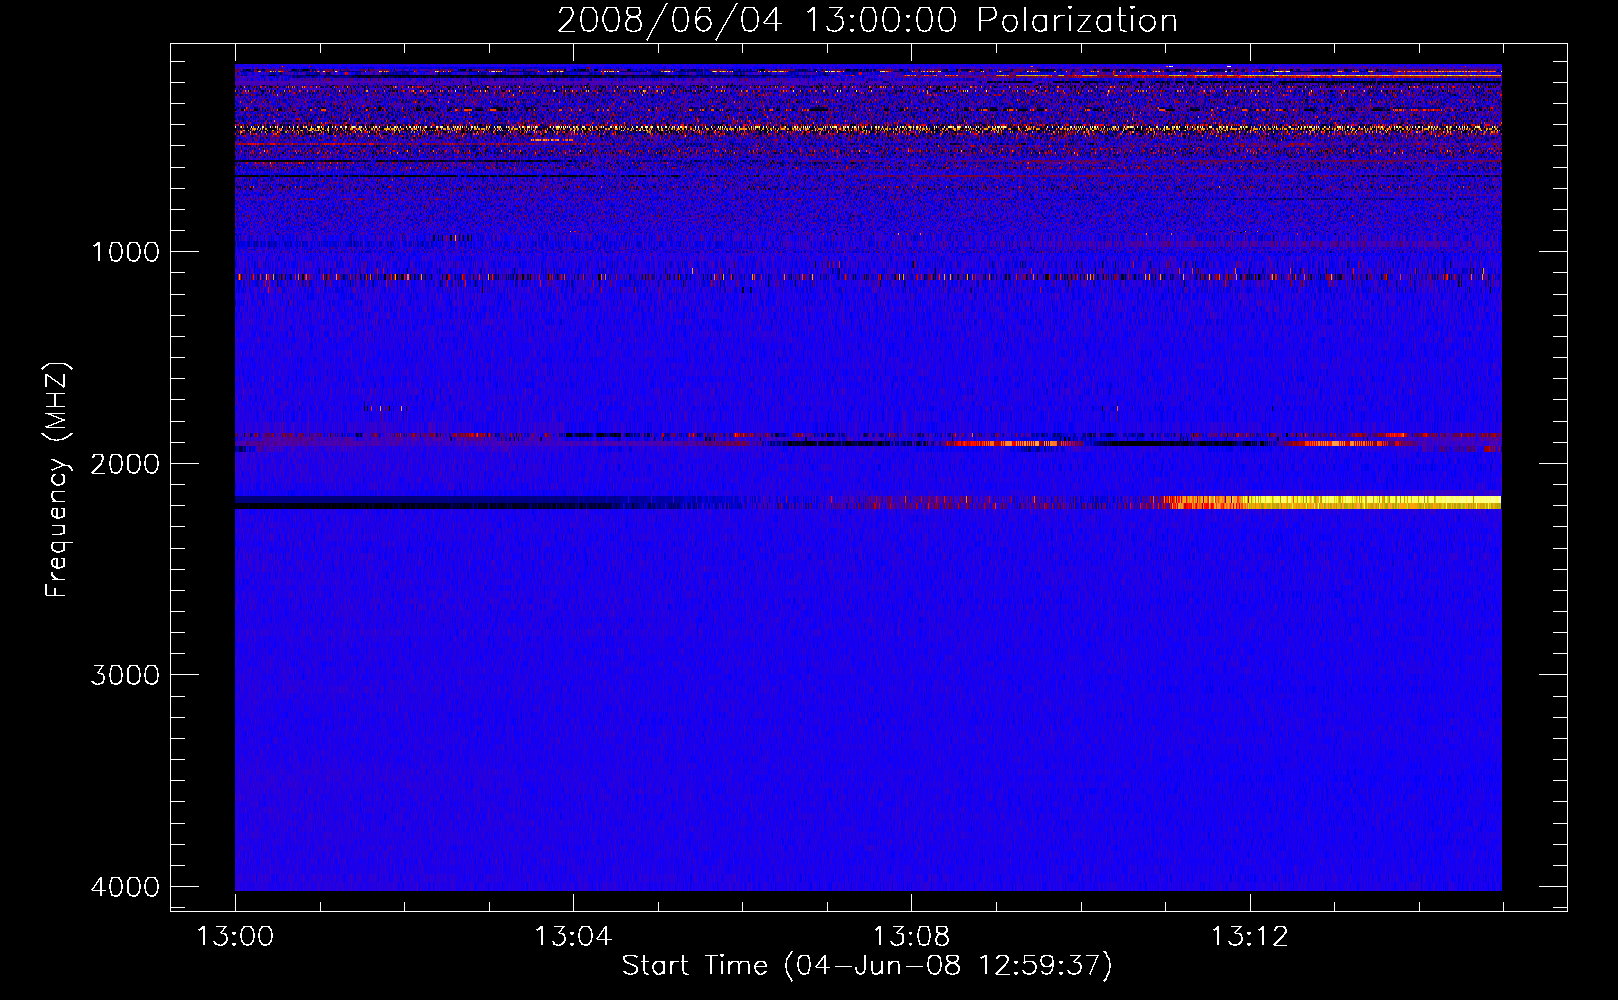Click the "Frequency (MHZ)" vertical axis label
Image resolution: width=1618 pixels, height=1000 pixels.
click(x=57, y=480)
